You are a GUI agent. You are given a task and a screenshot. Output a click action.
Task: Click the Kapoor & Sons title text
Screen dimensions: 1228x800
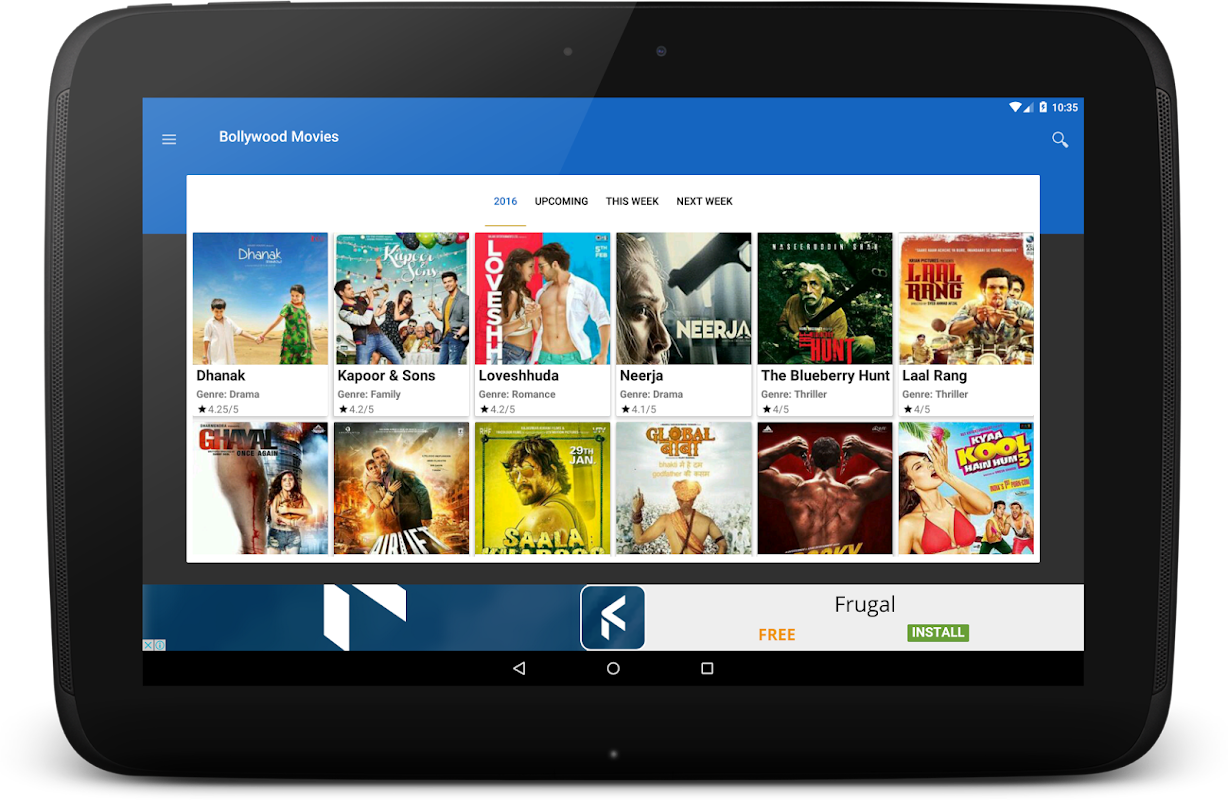pyautogui.click(x=386, y=376)
